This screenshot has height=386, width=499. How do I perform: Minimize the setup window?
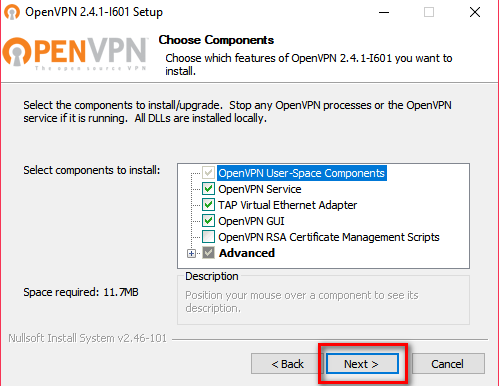(384, 12)
